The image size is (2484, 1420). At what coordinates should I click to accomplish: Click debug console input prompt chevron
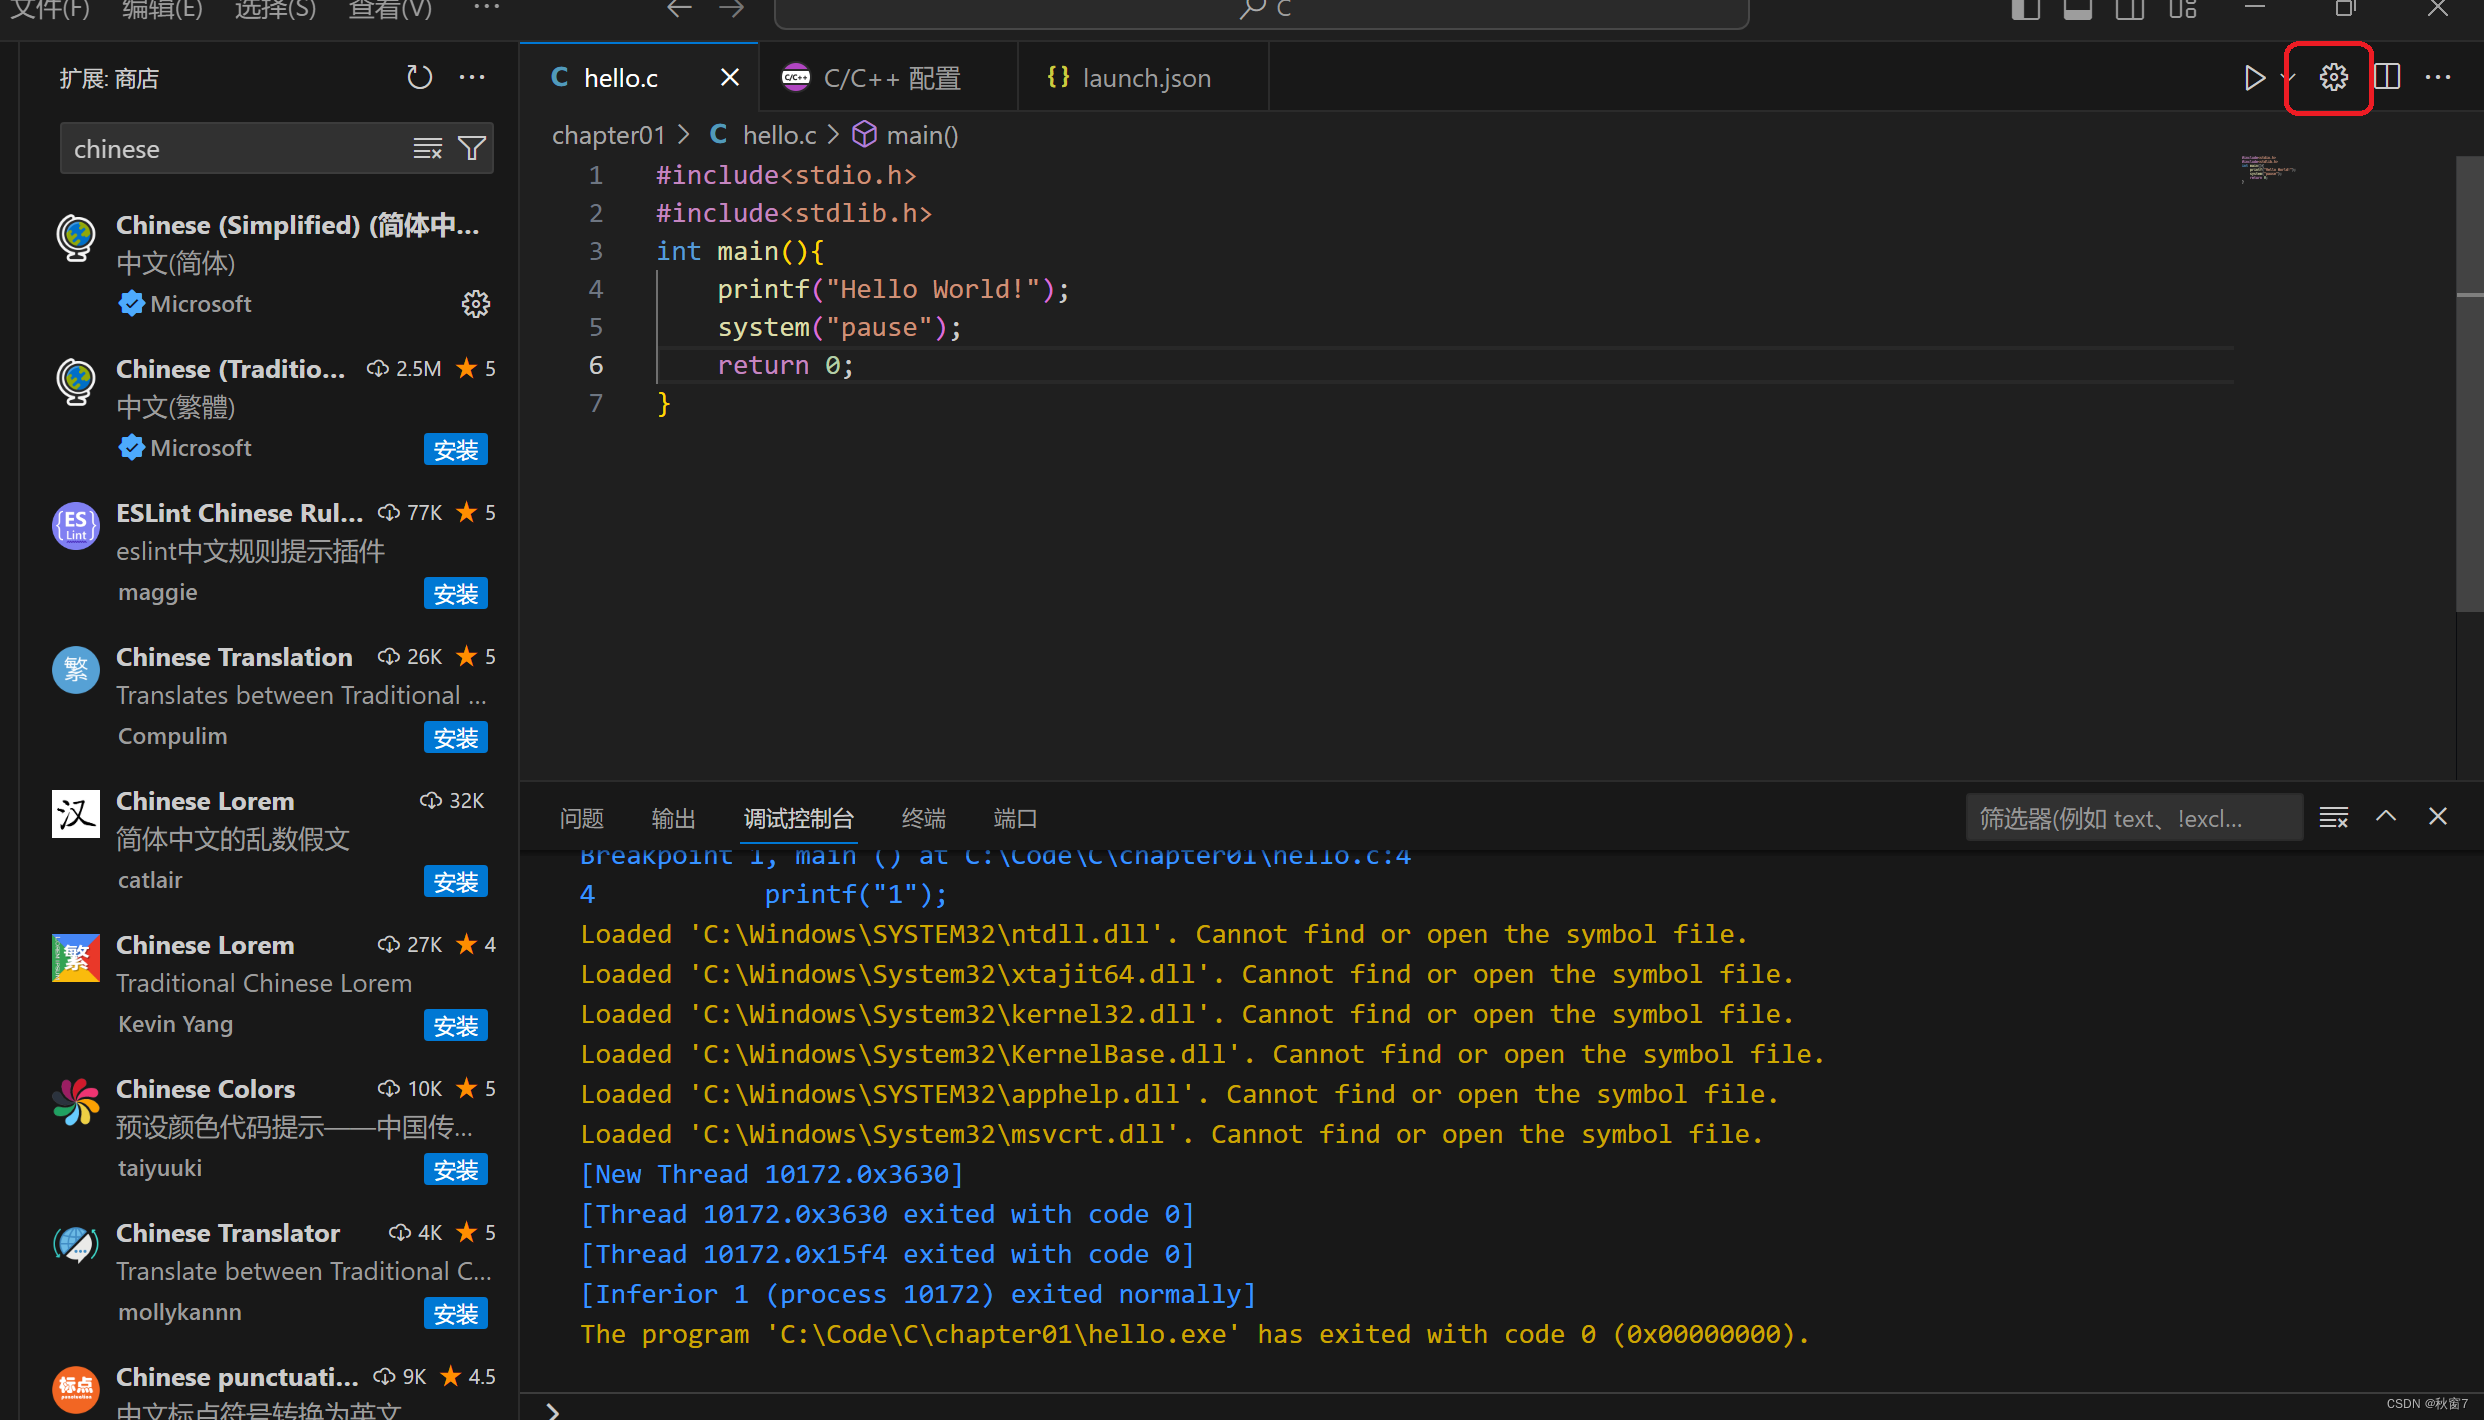553,1410
